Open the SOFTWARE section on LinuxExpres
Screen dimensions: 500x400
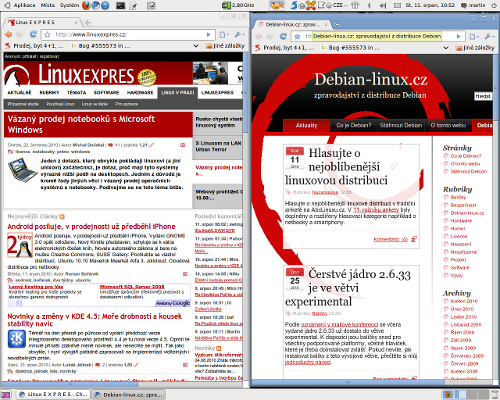tap(106, 92)
